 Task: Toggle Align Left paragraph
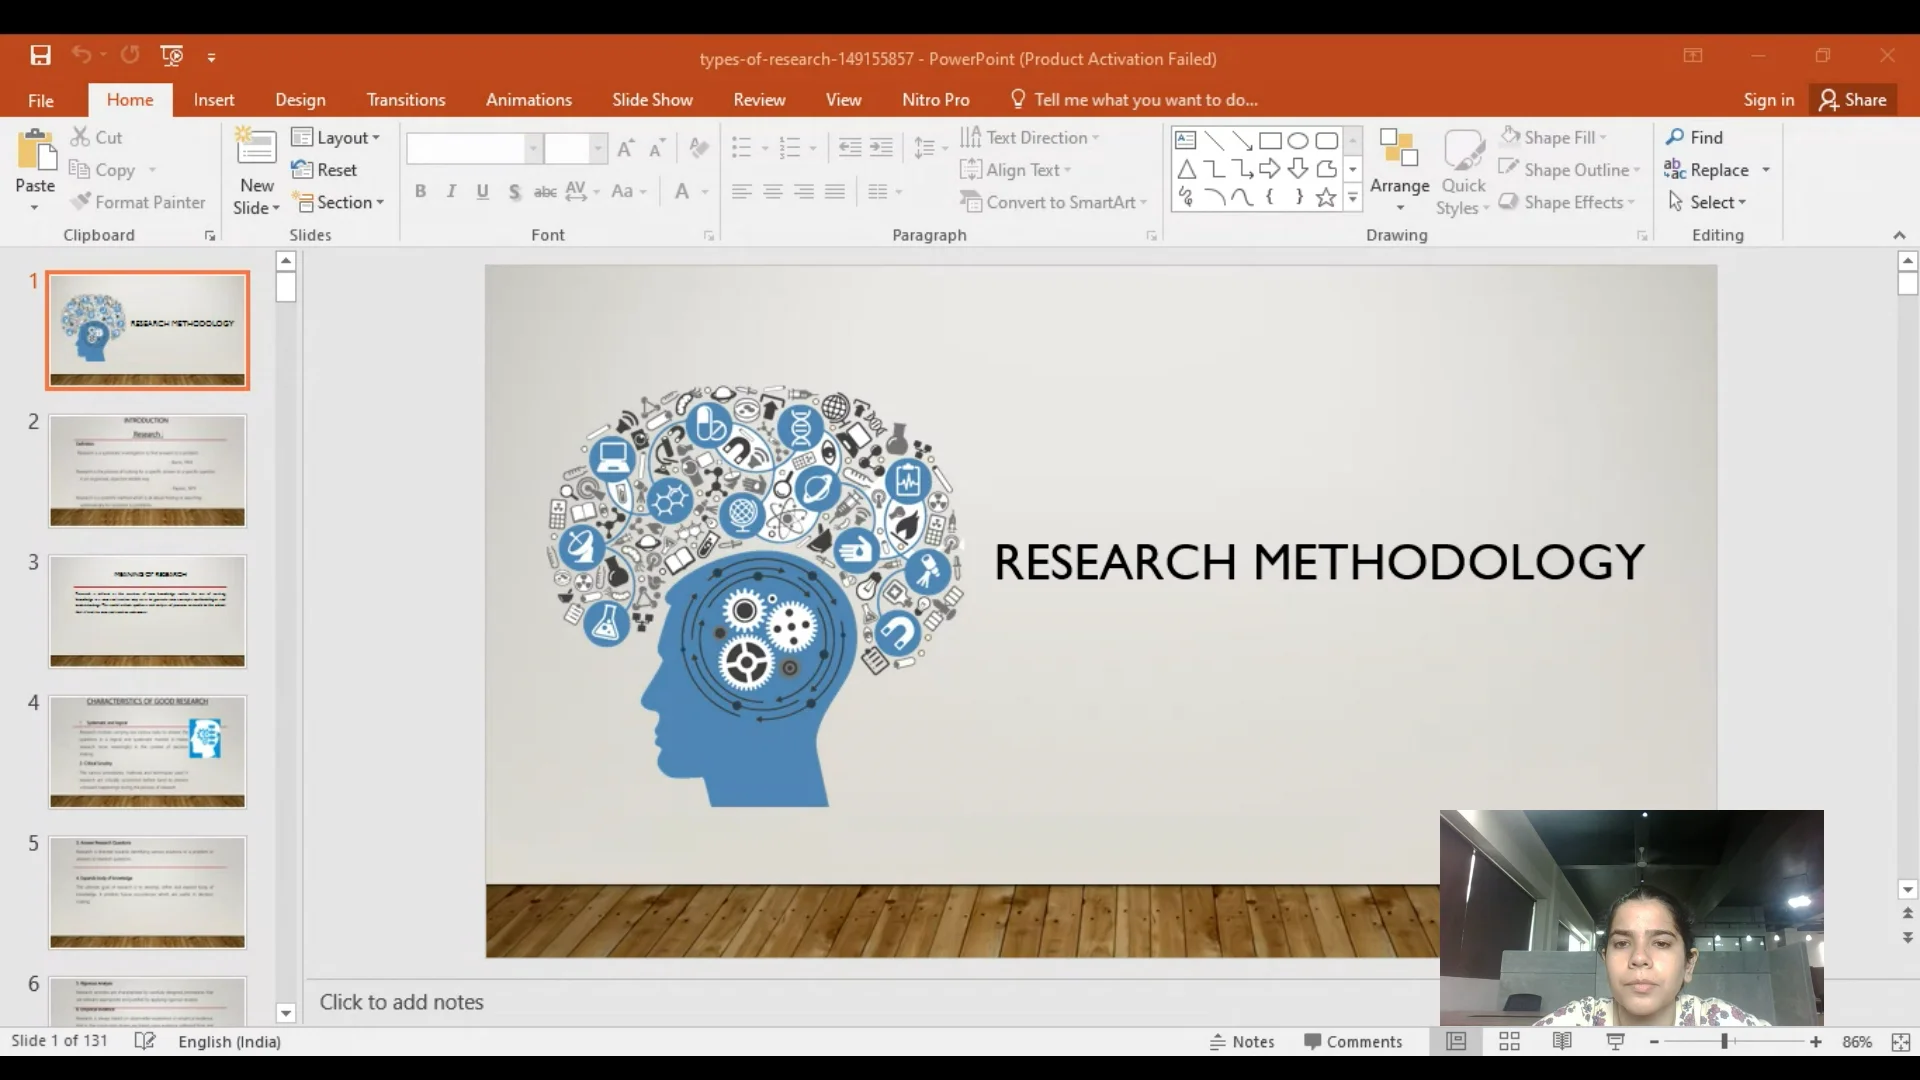pyautogui.click(x=741, y=191)
